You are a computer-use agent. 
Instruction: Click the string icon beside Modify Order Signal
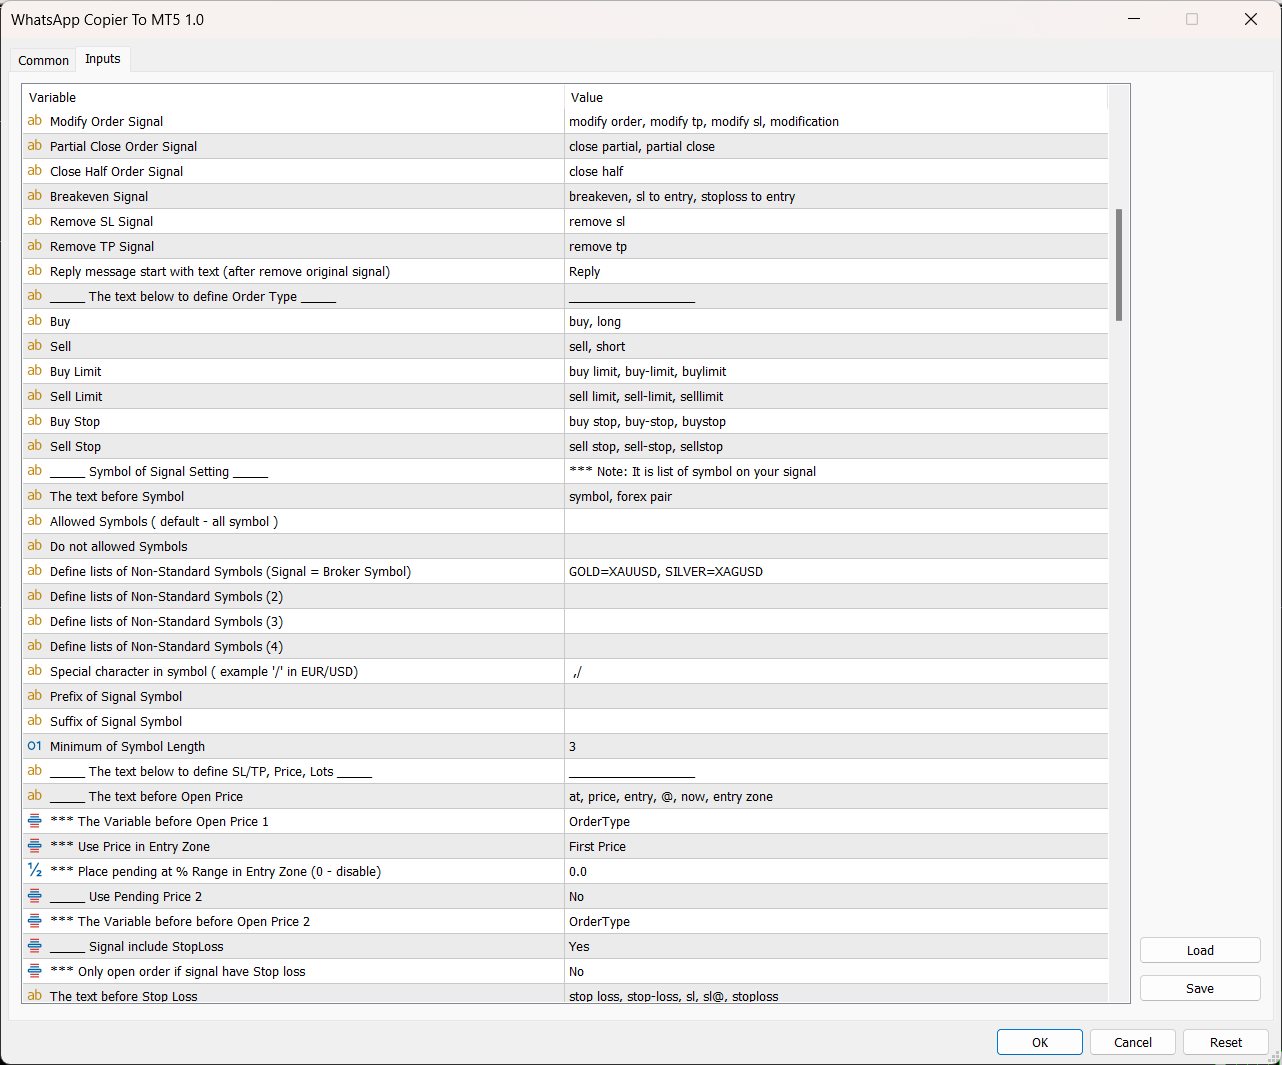pos(35,121)
